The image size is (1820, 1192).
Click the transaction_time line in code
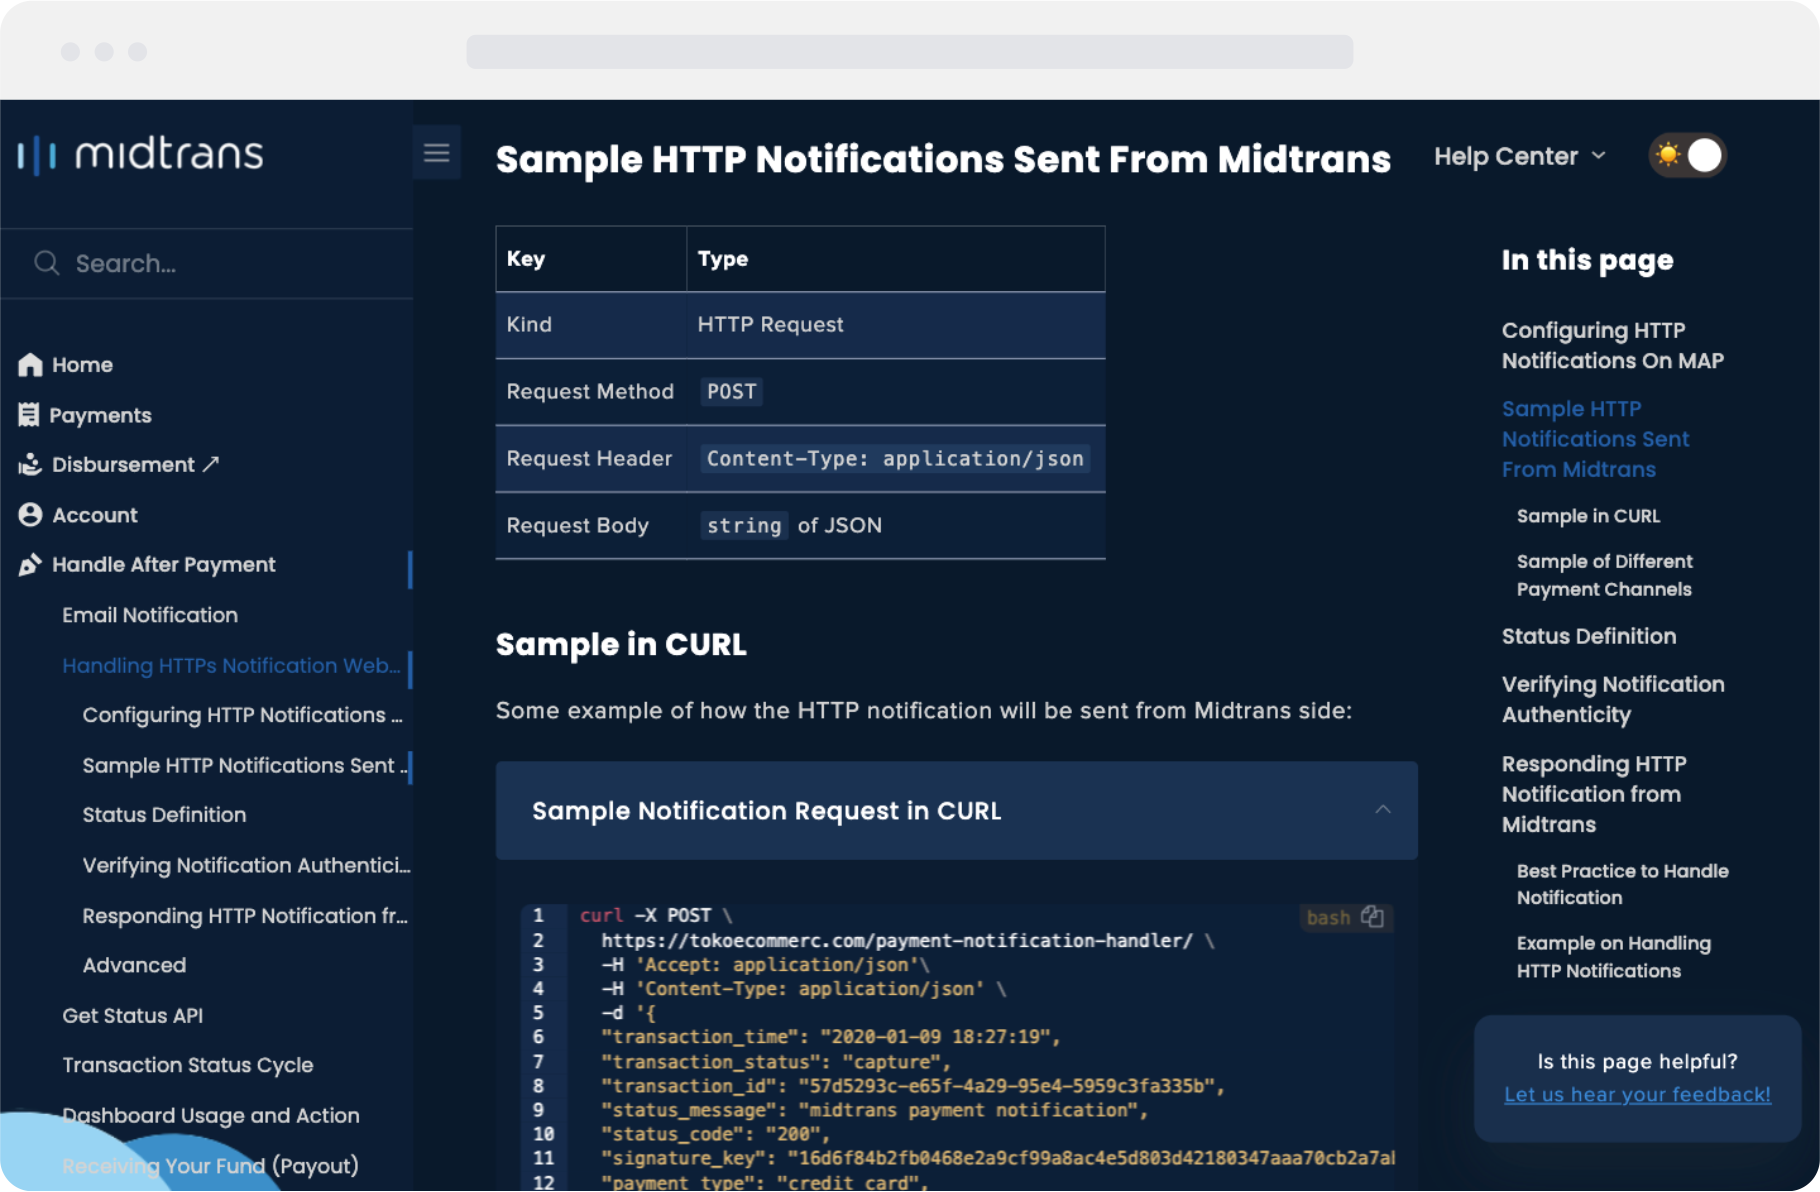click(x=830, y=1037)
